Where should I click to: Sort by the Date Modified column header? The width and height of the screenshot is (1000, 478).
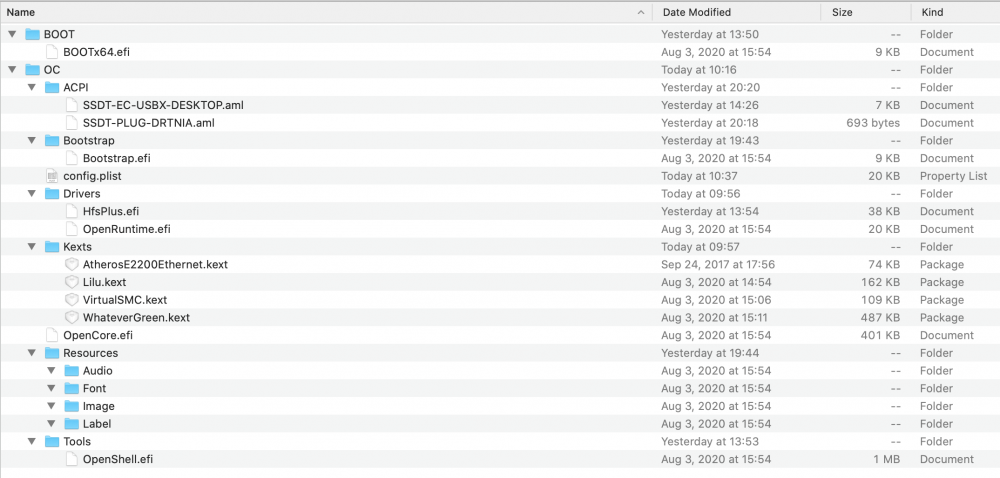click(737, 12)
